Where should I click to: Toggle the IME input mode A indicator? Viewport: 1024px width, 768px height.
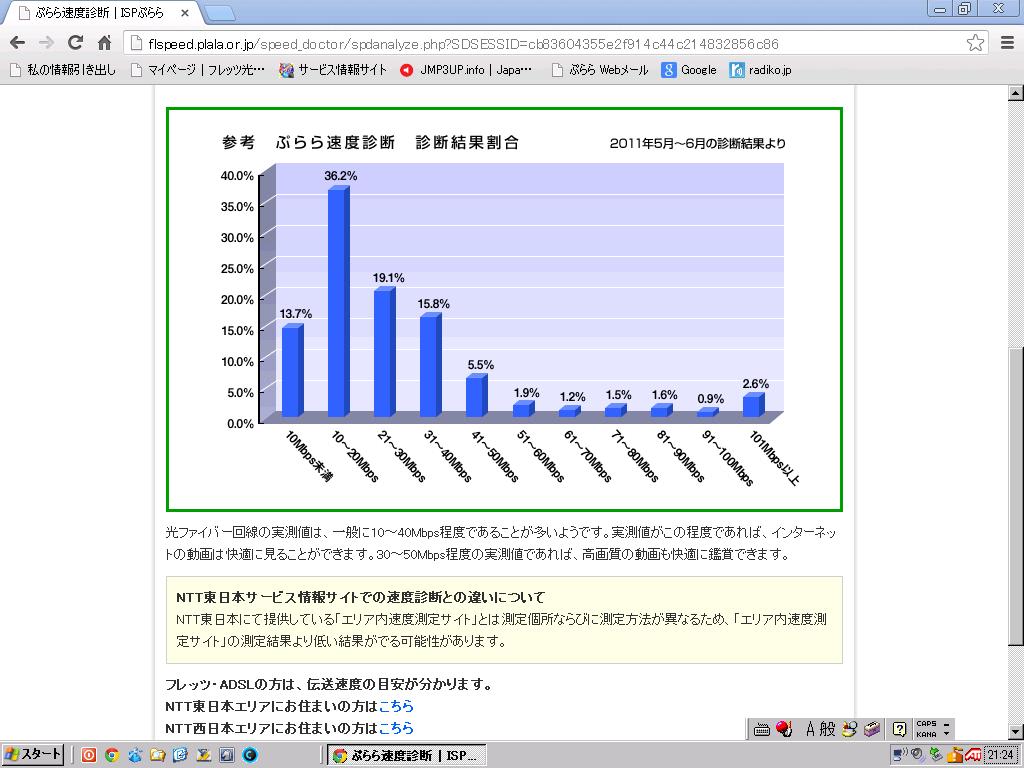812,729
